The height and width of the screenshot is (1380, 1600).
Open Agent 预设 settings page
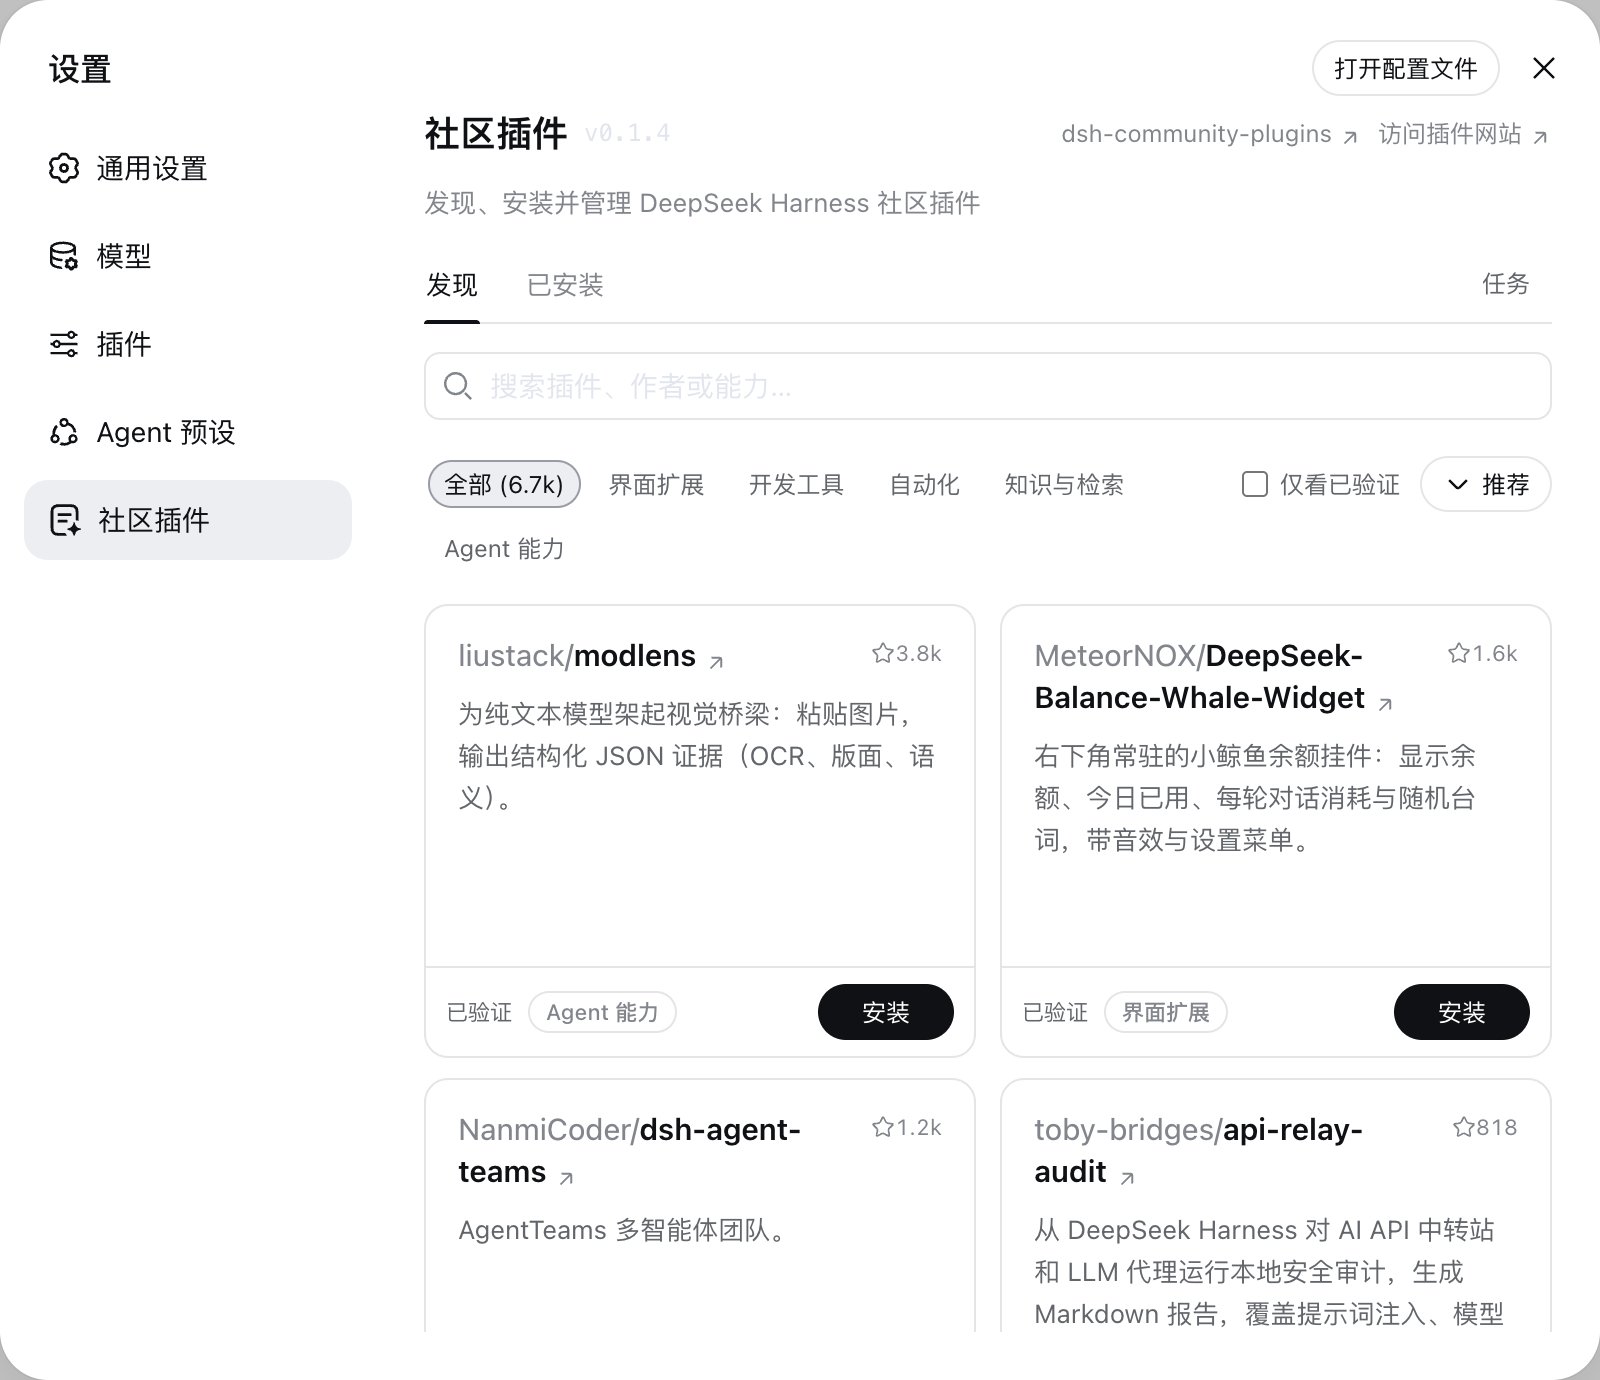pos(188,432)
